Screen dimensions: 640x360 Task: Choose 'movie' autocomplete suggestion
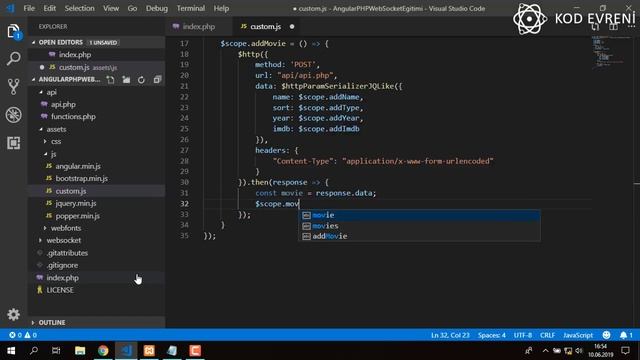click(x=419, y=215)
